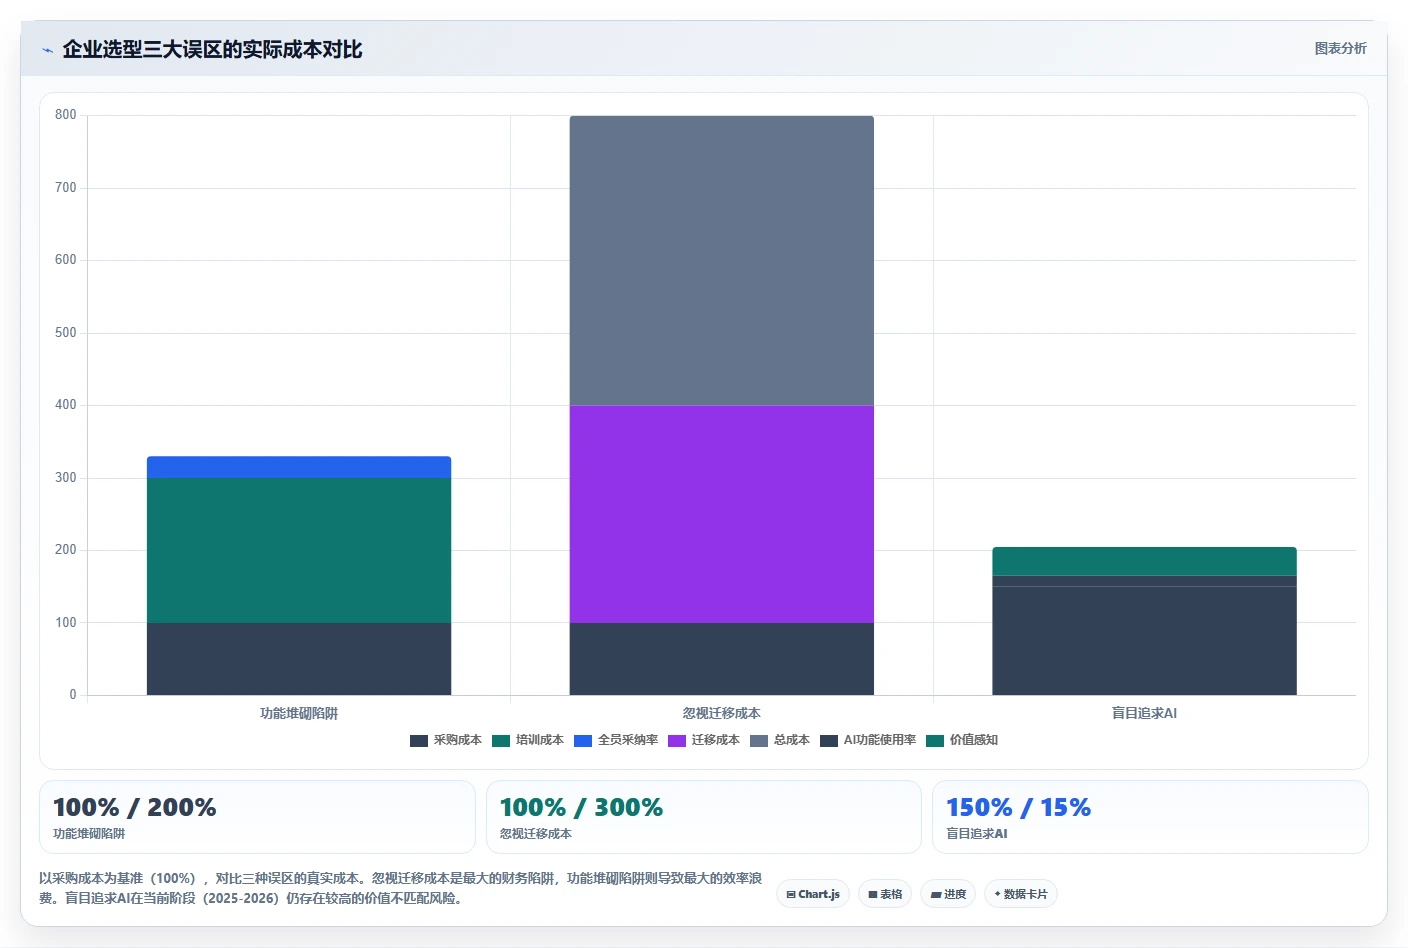The height and width of the screenshot is (948, 1408).
Task: Click the 图表分析 label in the header
Action: [x=1340, y=48]
